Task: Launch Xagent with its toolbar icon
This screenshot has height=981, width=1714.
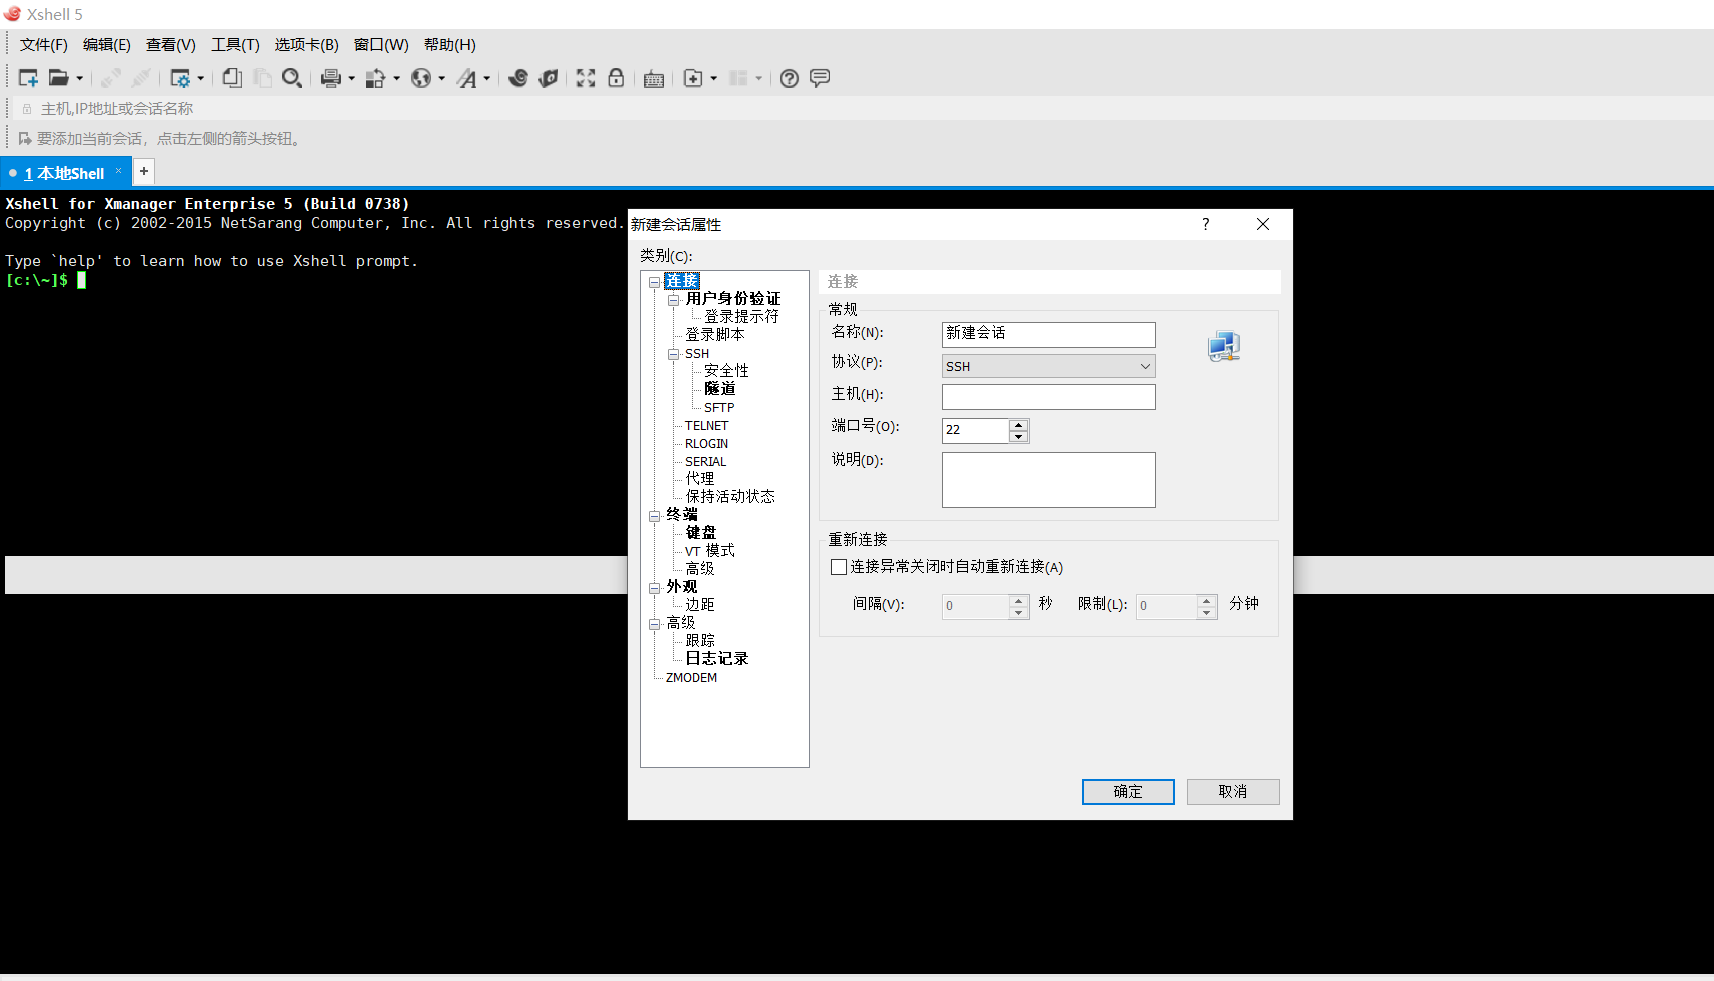Action: click(548, 78)
